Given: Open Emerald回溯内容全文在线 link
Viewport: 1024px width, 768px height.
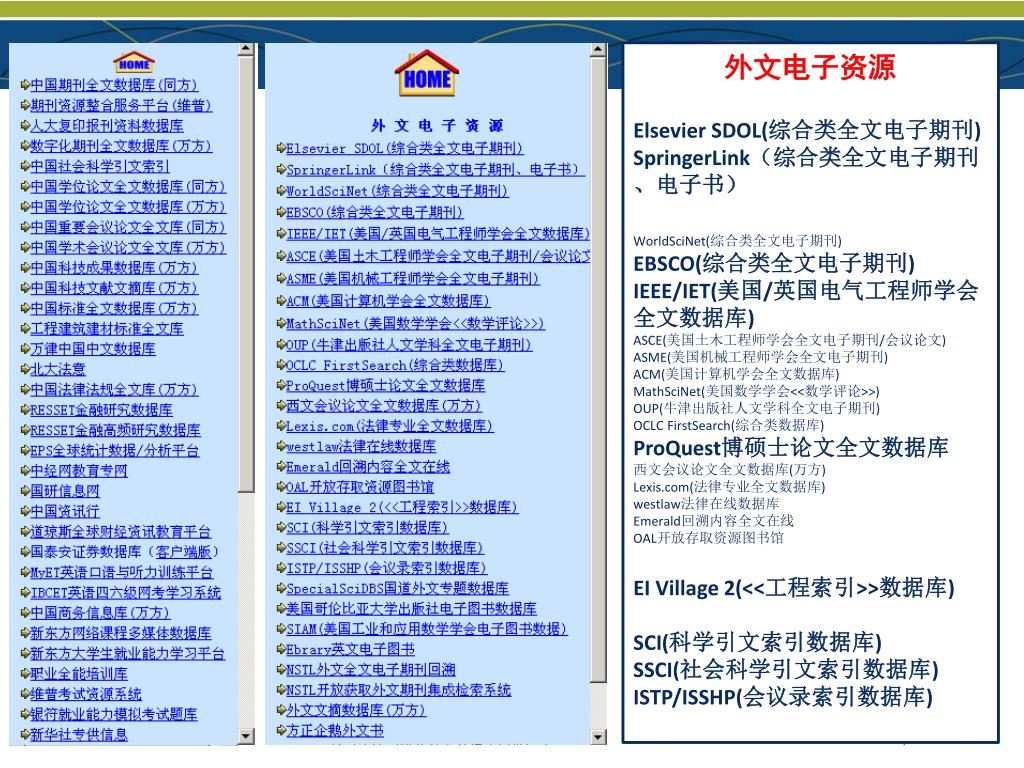Looking at the screenshot, I should coord(368,466).
